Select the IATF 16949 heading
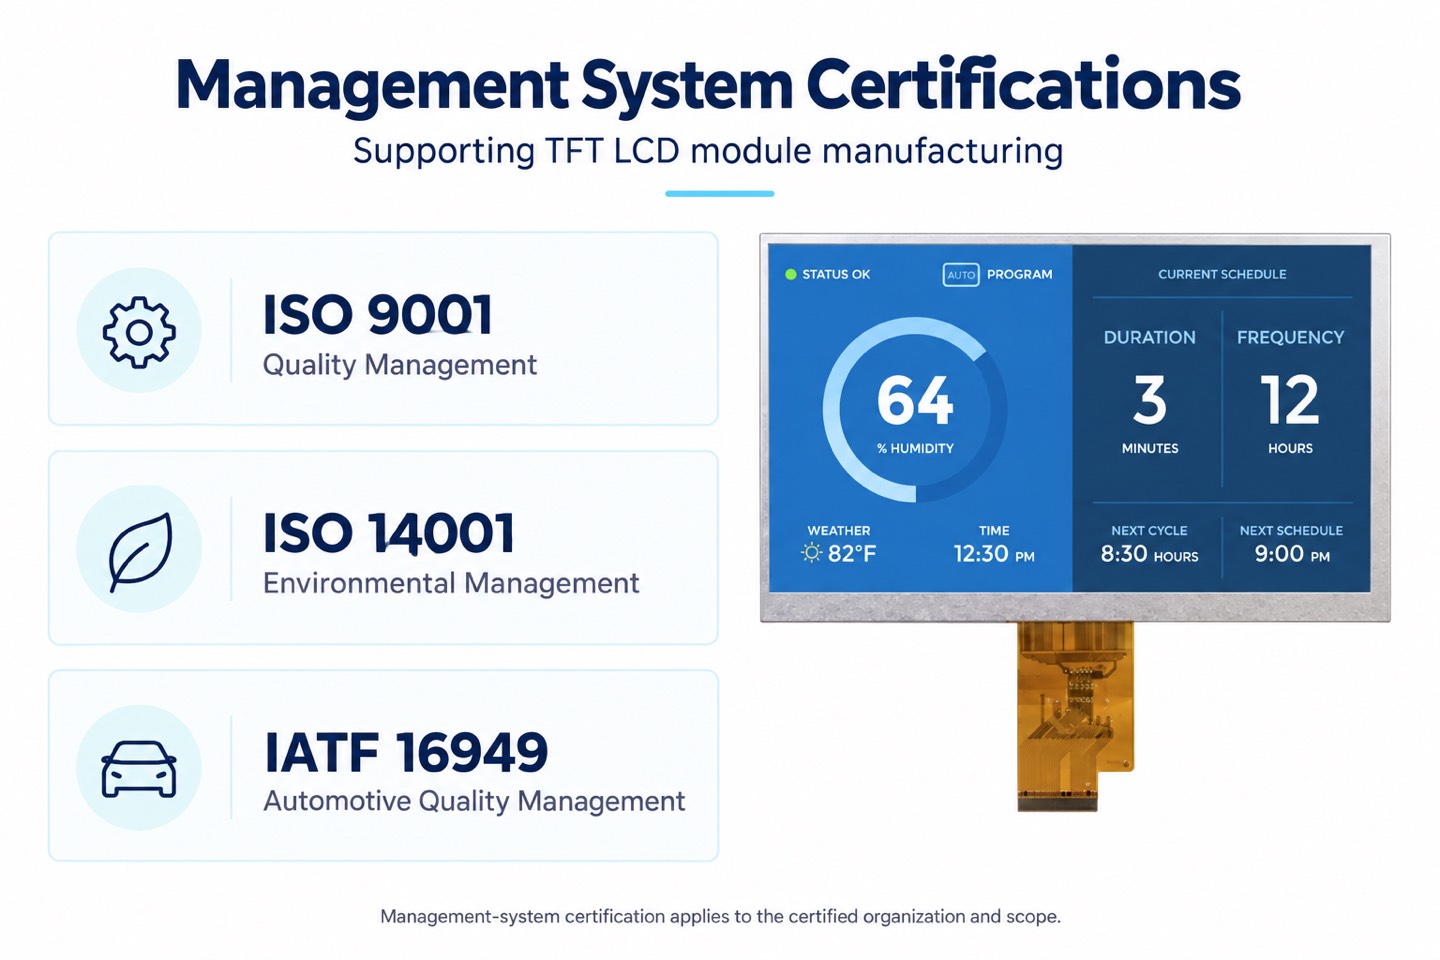The height and width of the screenshot is (960, 1440). [x=406, y=752]
